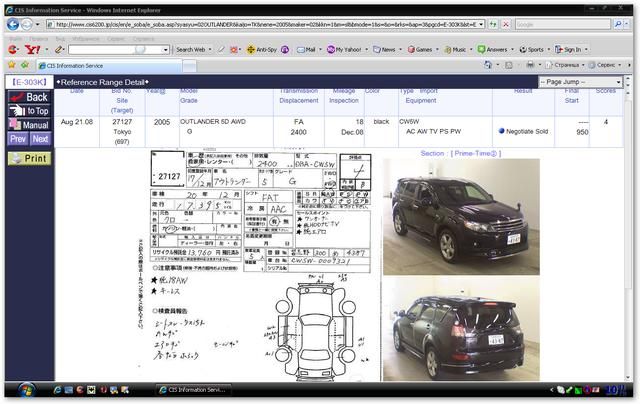Open the Страница (Page) menu
The image size is (640, 404).
(564, 65)
